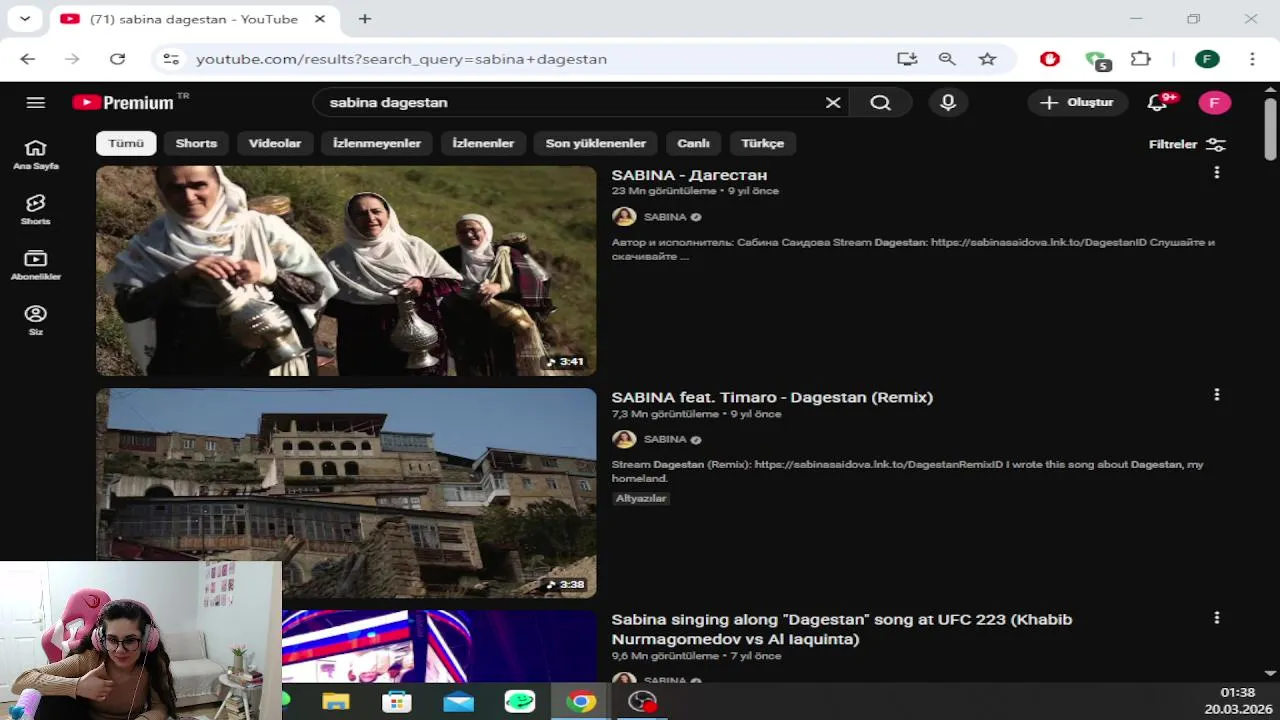Select the Videolar filter chip
This screenshot has width=1280, height=720.
[275, 143]
